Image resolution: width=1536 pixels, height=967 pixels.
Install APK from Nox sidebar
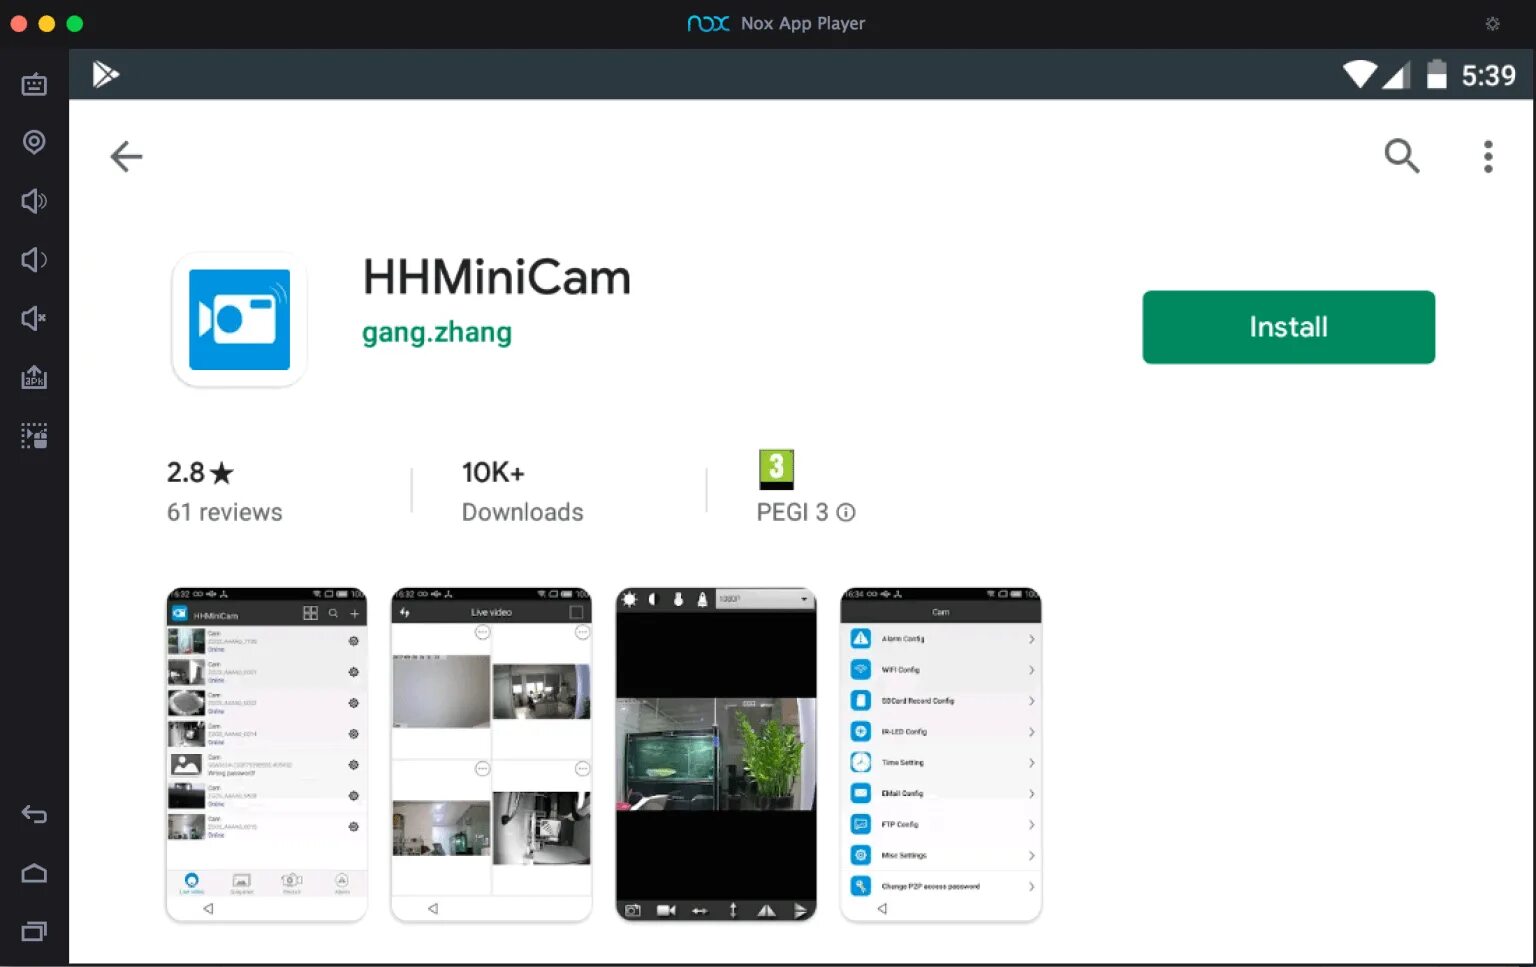coord(34,377)
